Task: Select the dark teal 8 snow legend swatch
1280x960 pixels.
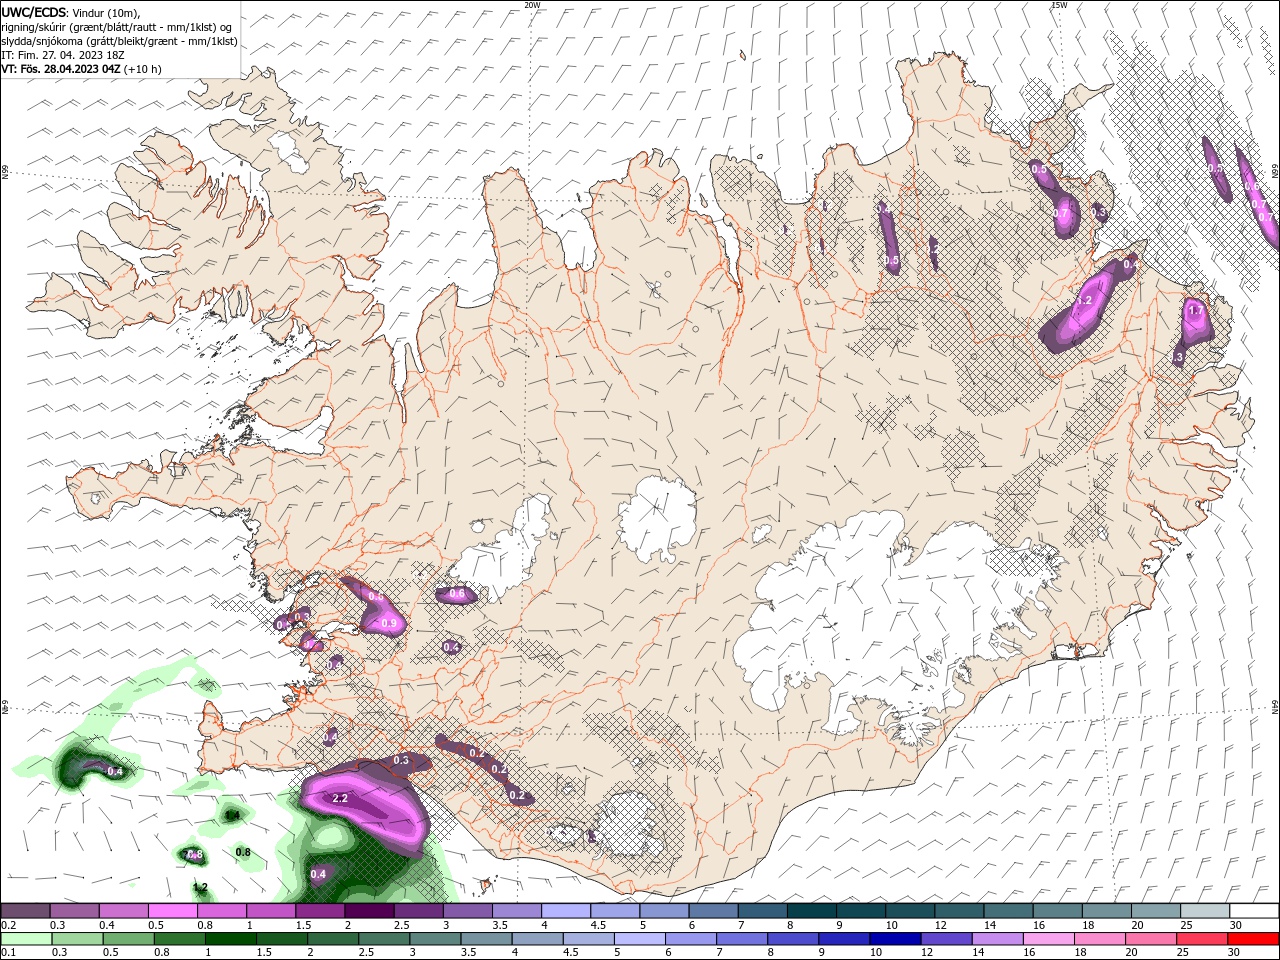Action: (812, 911)
